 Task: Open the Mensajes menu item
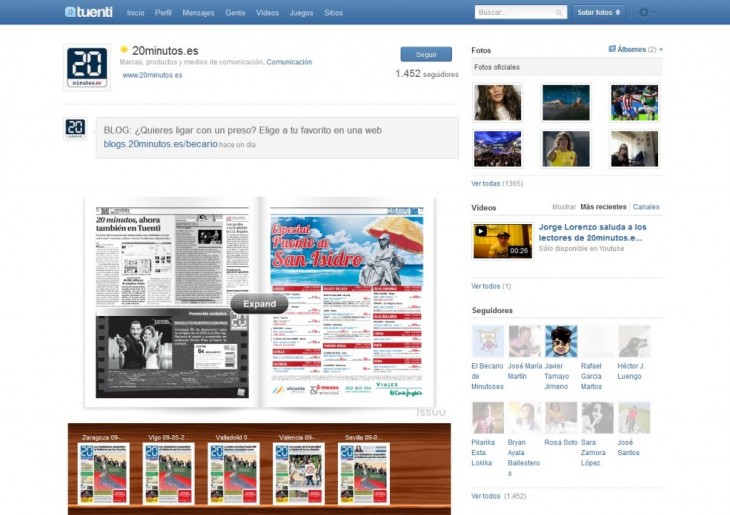click(x=198, y=13)
